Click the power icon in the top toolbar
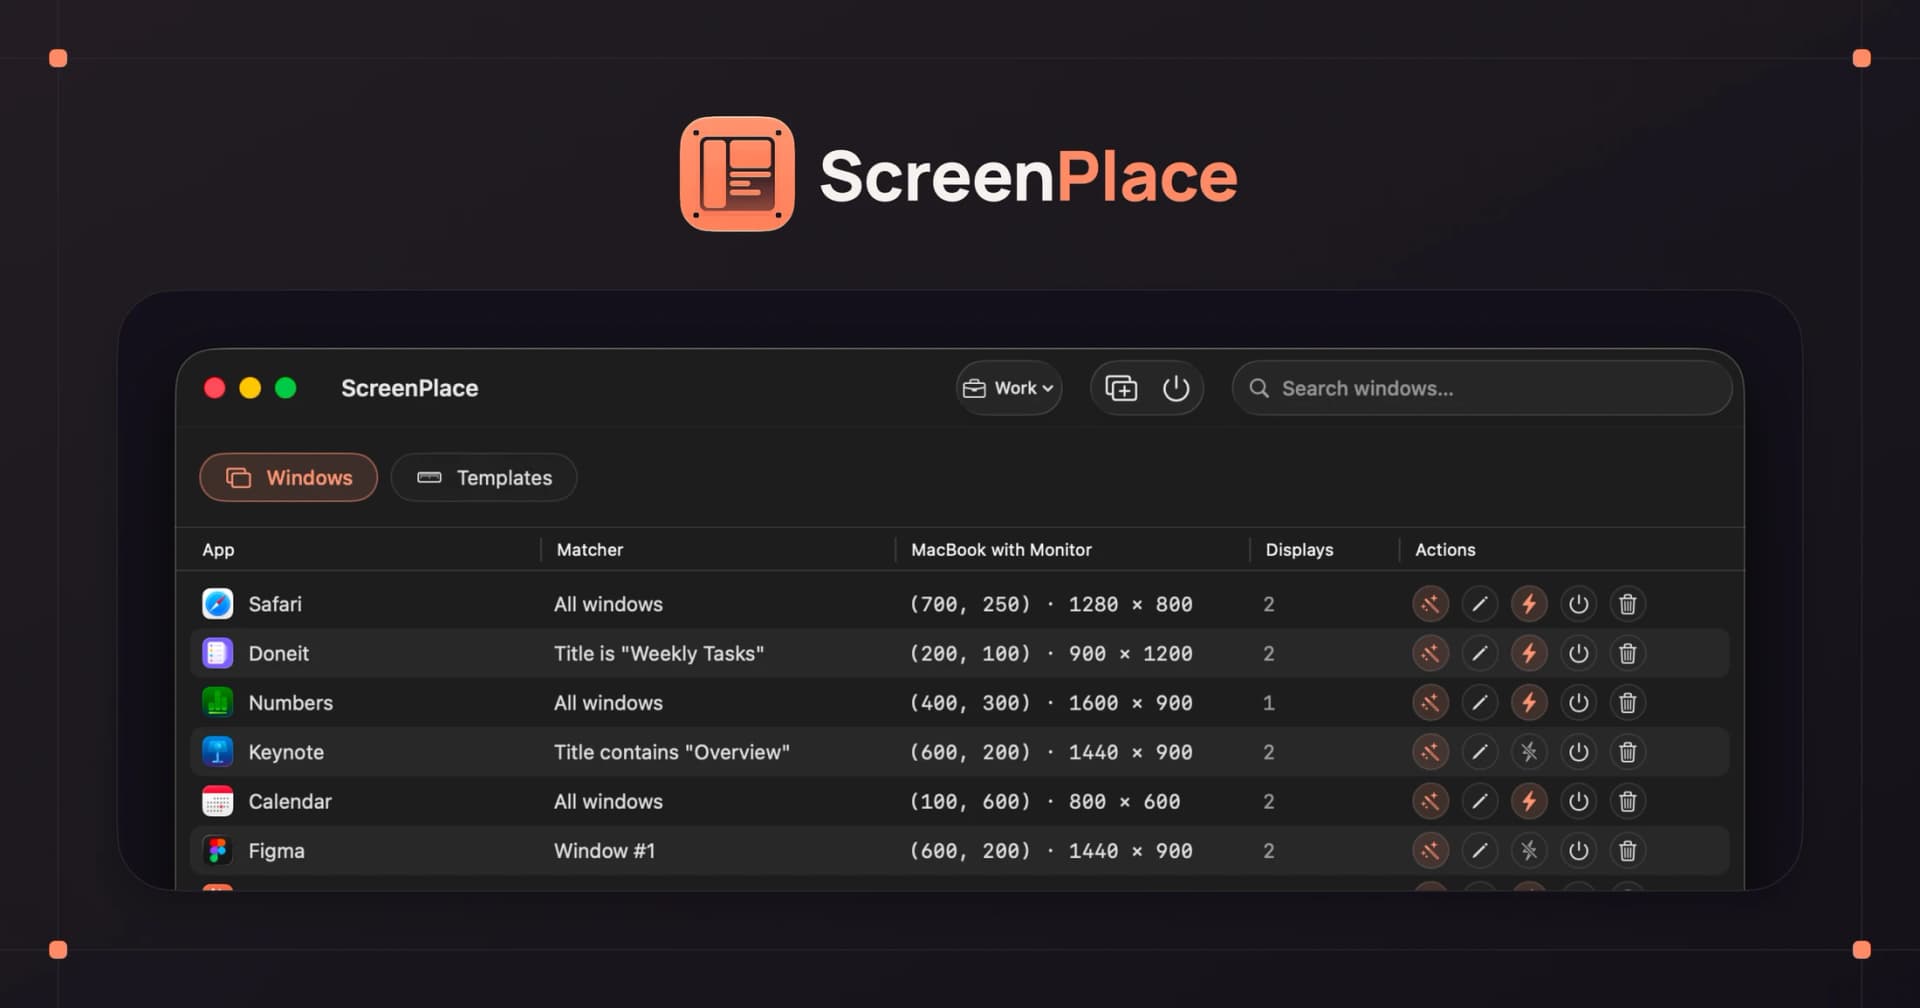 click(1176, 388)
